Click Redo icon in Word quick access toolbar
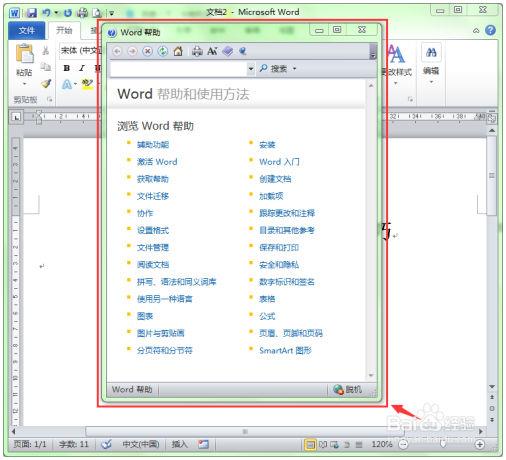Viewport: 506px width, 460px height. point(68,13)
